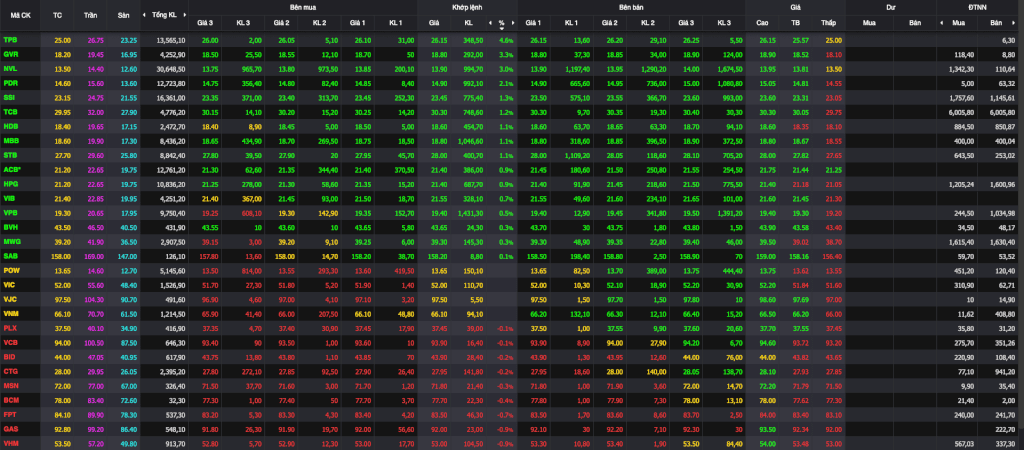The image size is (1024, 450).
Task: Click Giá 3 header under Bên mua
Action: pos(205,22)
